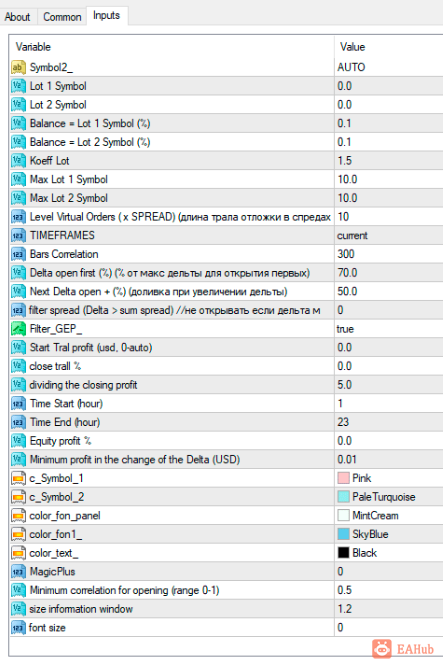Click the icon beside size information window
Viewport: 443px width, 664px height.
coord(18,609)
